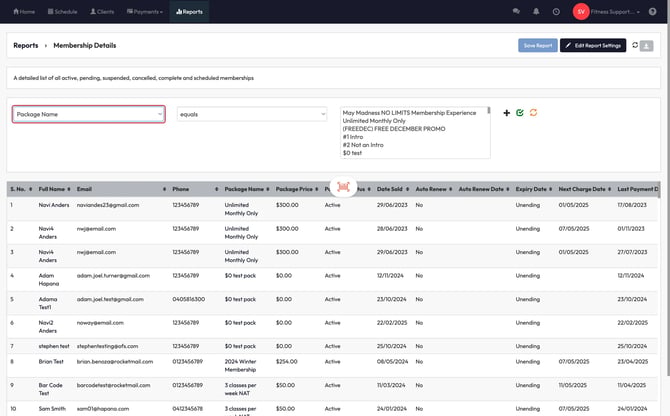Open the chat messages icon

point(516,11)
